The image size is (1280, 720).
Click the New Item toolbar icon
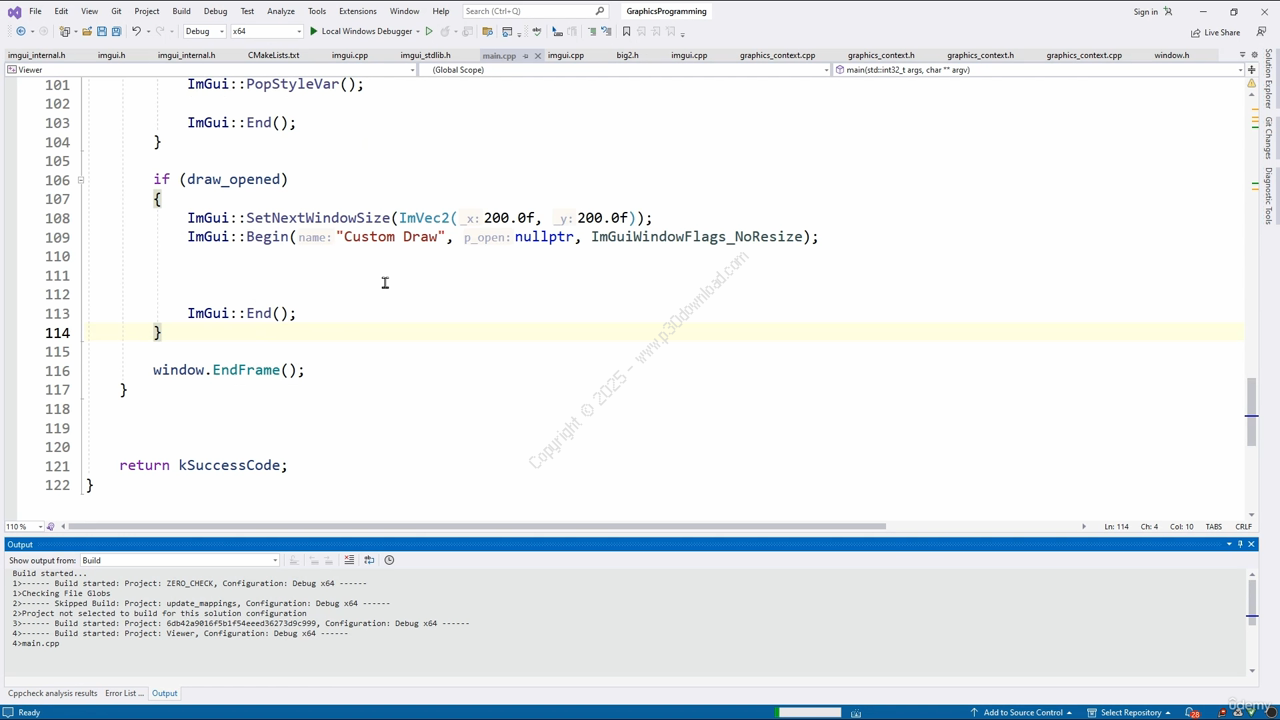pyautogui.click(x=65, y=31)
